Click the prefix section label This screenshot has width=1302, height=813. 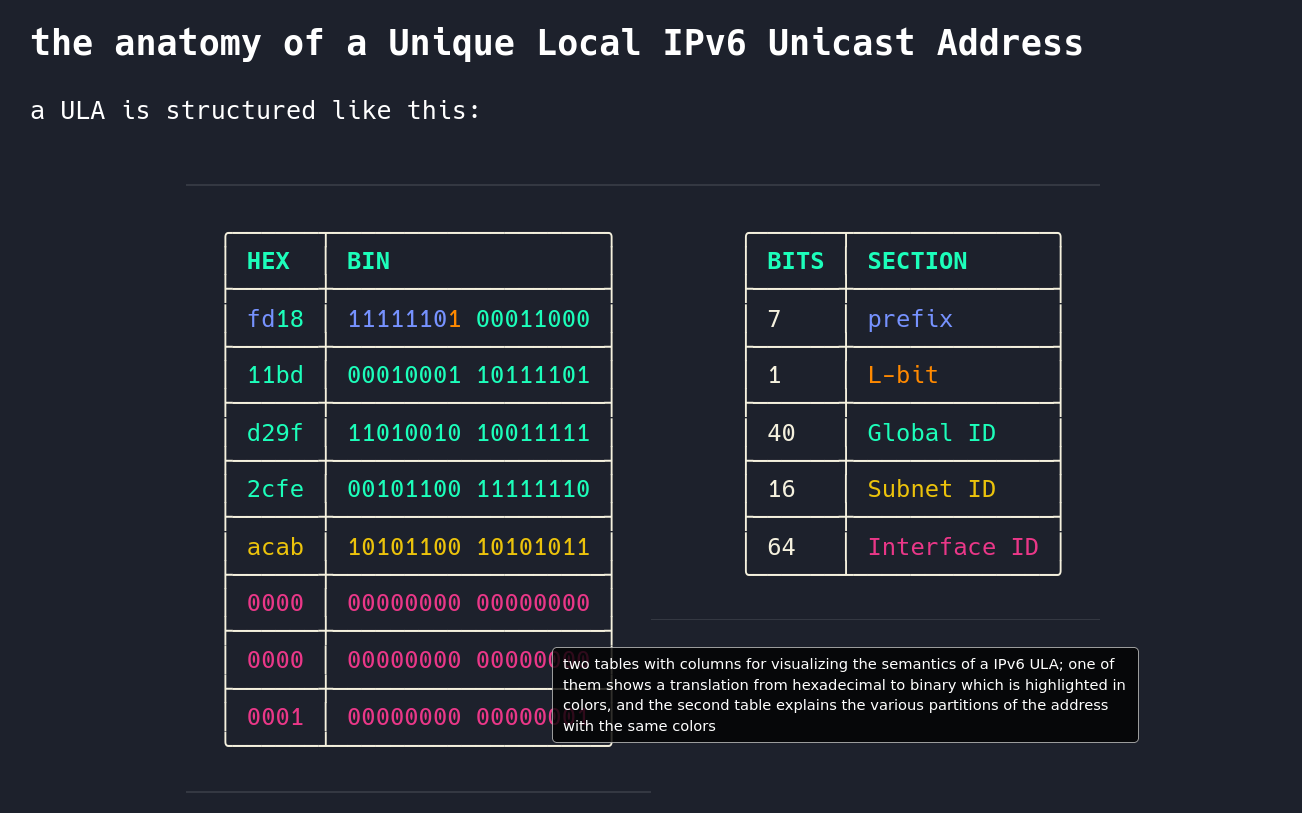[x=909, y=319]
